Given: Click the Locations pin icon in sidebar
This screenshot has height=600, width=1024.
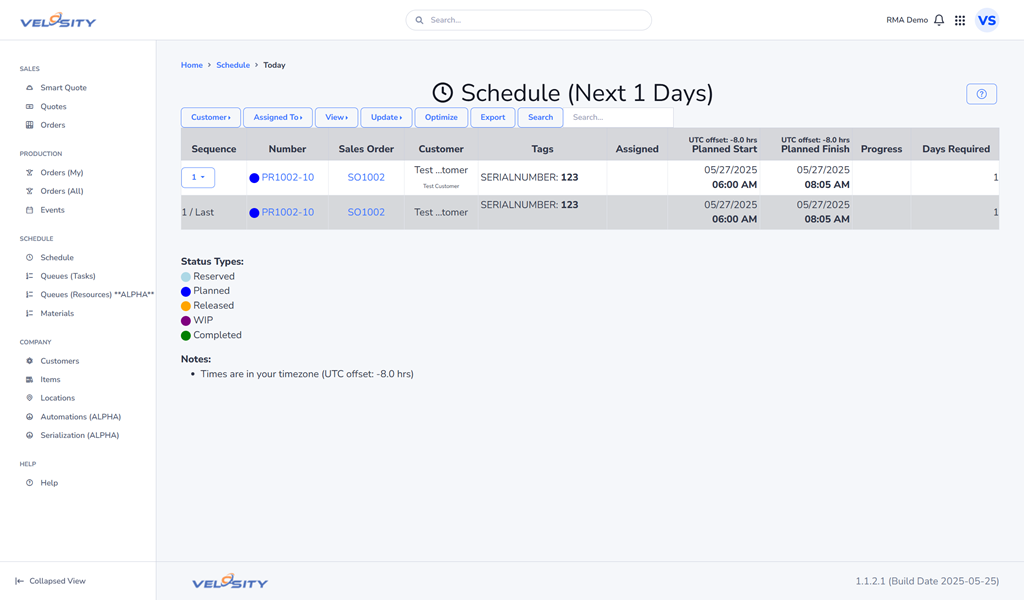Looking at the screenshot, I should (29, 398).
